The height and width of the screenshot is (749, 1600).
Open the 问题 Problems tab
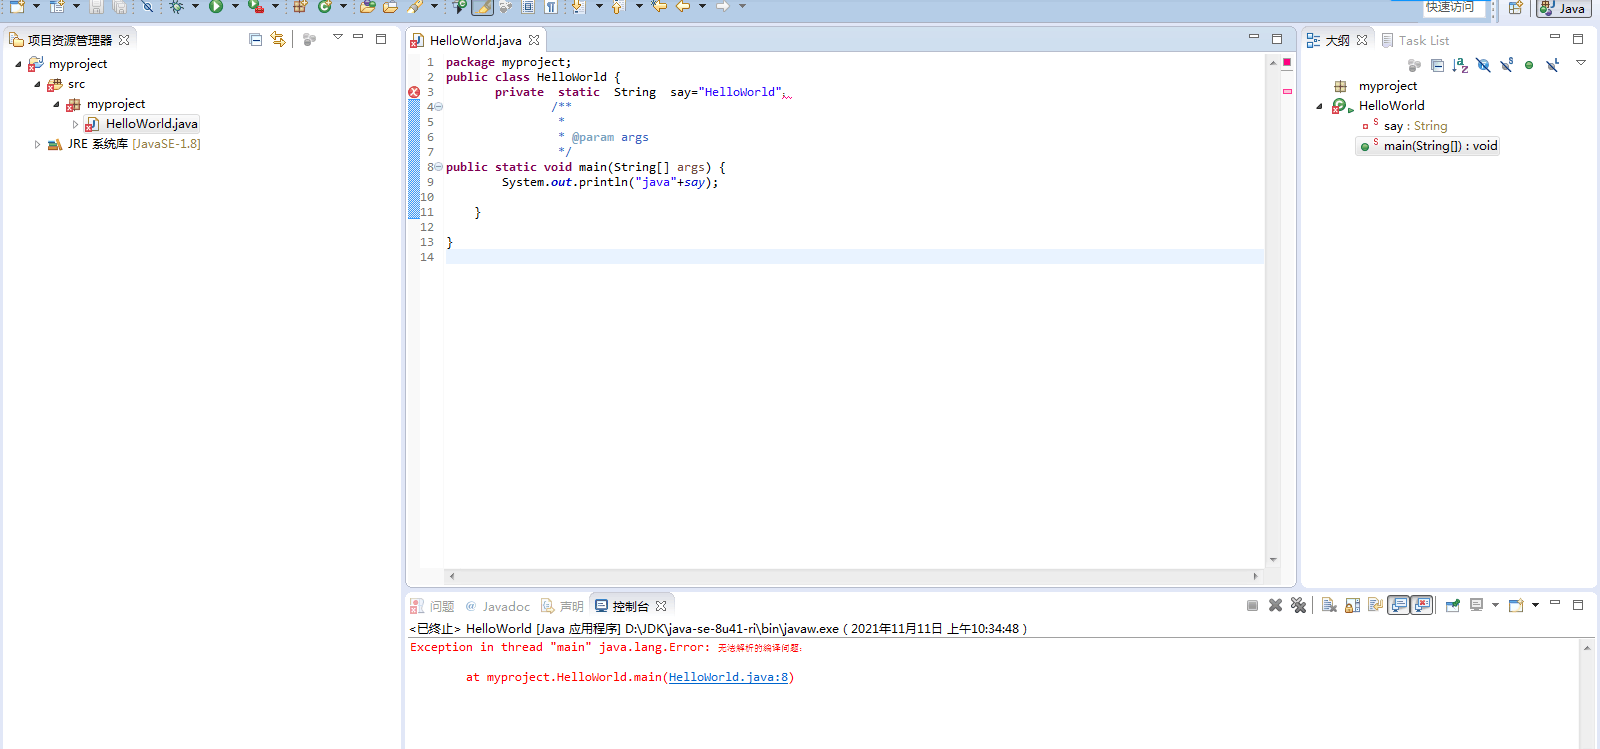(432, 606)
